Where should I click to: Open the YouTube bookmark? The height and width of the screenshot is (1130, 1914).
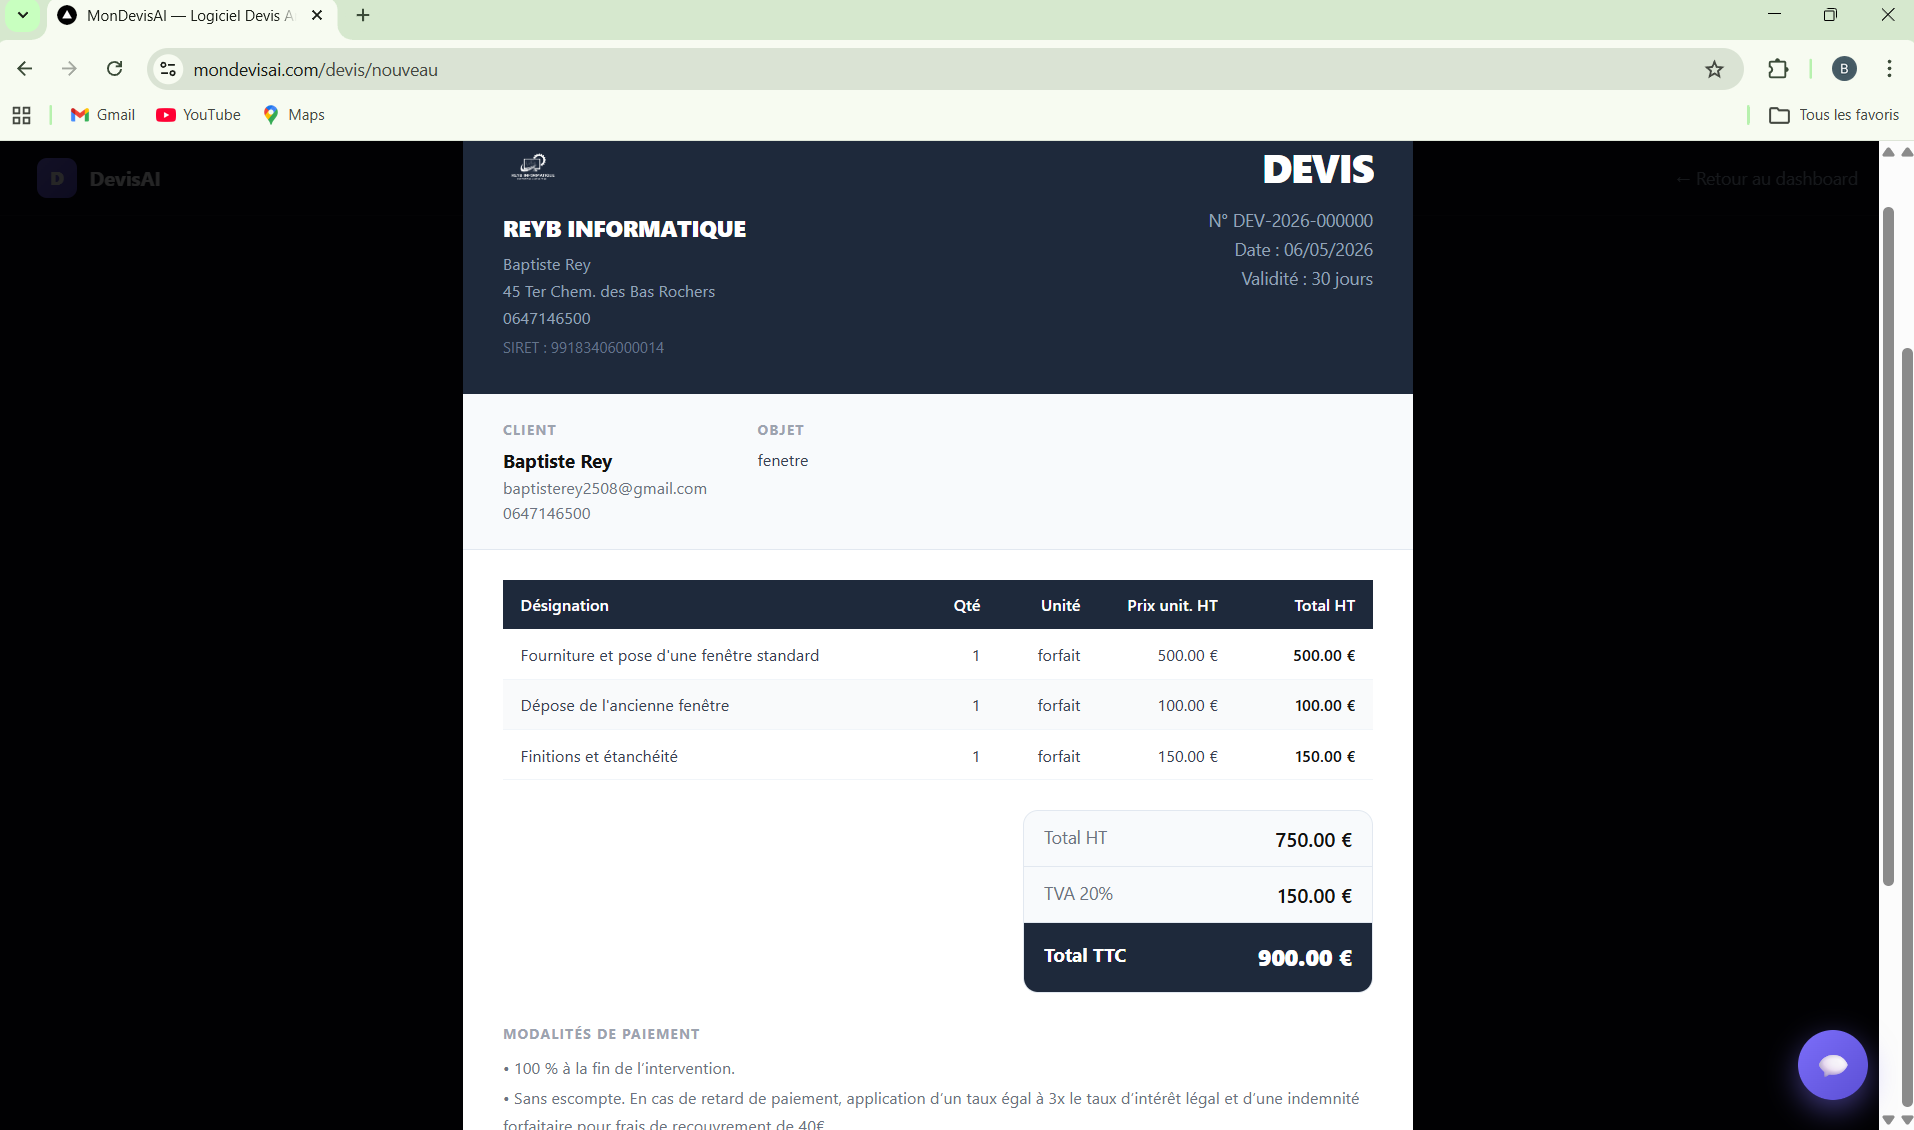pos(198,115)
